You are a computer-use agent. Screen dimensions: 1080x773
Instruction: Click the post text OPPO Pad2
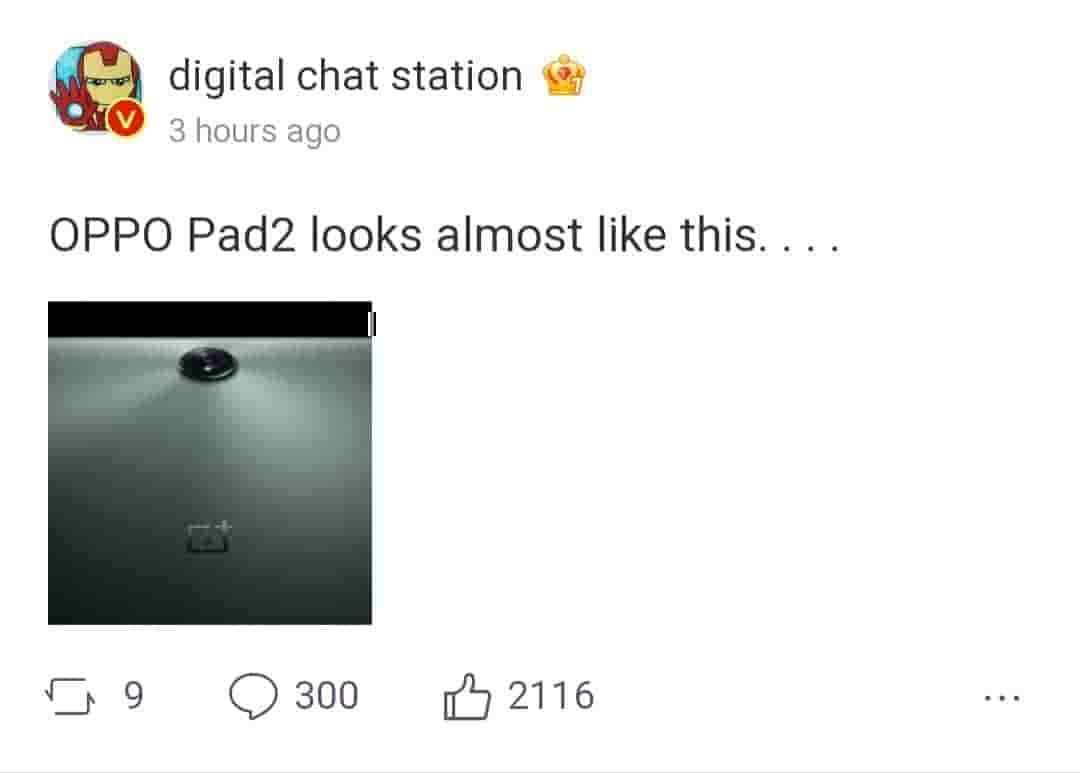coord(172,235)
